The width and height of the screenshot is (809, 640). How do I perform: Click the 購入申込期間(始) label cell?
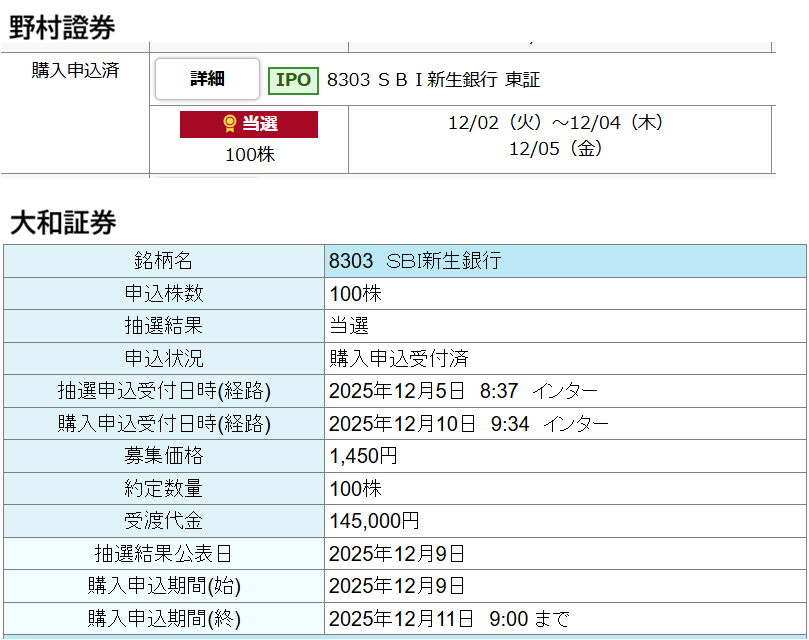click(164, 586)
